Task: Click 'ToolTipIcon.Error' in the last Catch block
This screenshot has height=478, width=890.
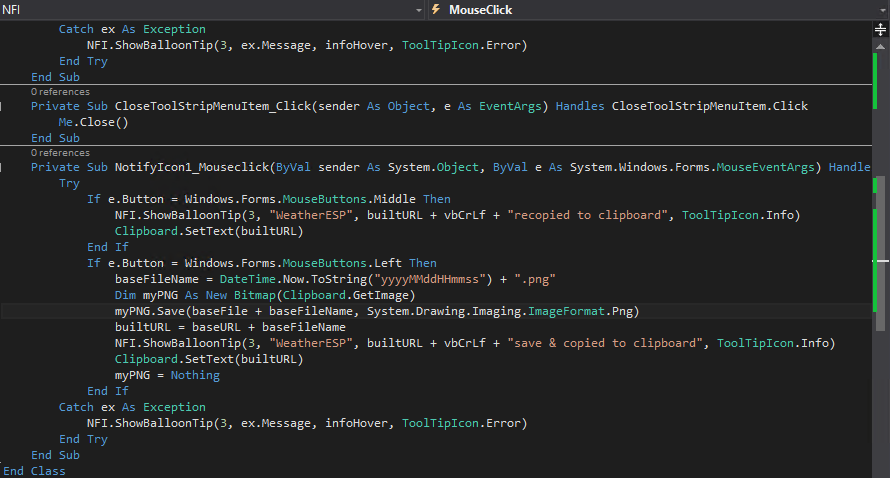Action: tap(461, 424)
